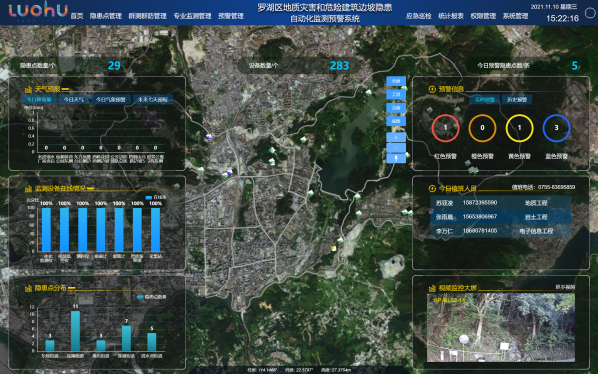The width and height of the screenshot is (598, 374).
Task: Open the 更多视频 link in video panel
Action: [x=565, y=287]
